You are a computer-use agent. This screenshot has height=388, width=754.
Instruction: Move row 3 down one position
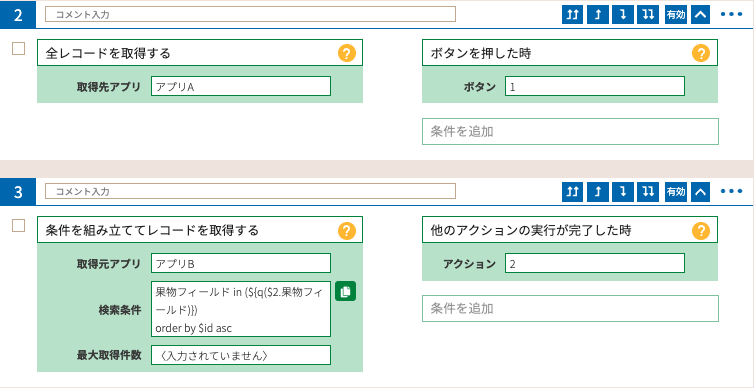[623, 192]
